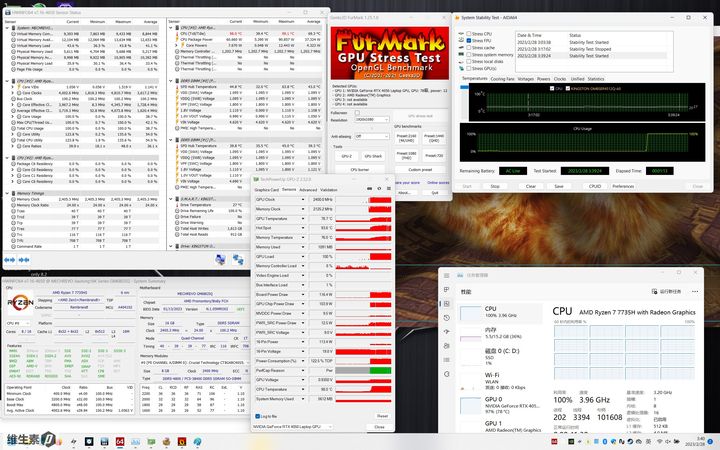The image size is (720, 450).
Task: Open Voltages tab in AIDA64
Action: [x=526, y=79]
